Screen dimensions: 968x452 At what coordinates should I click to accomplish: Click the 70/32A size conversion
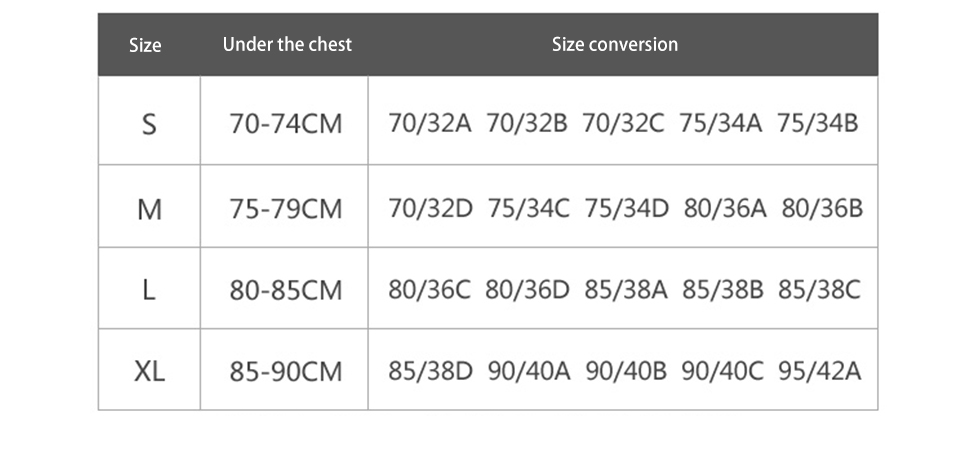429,125
